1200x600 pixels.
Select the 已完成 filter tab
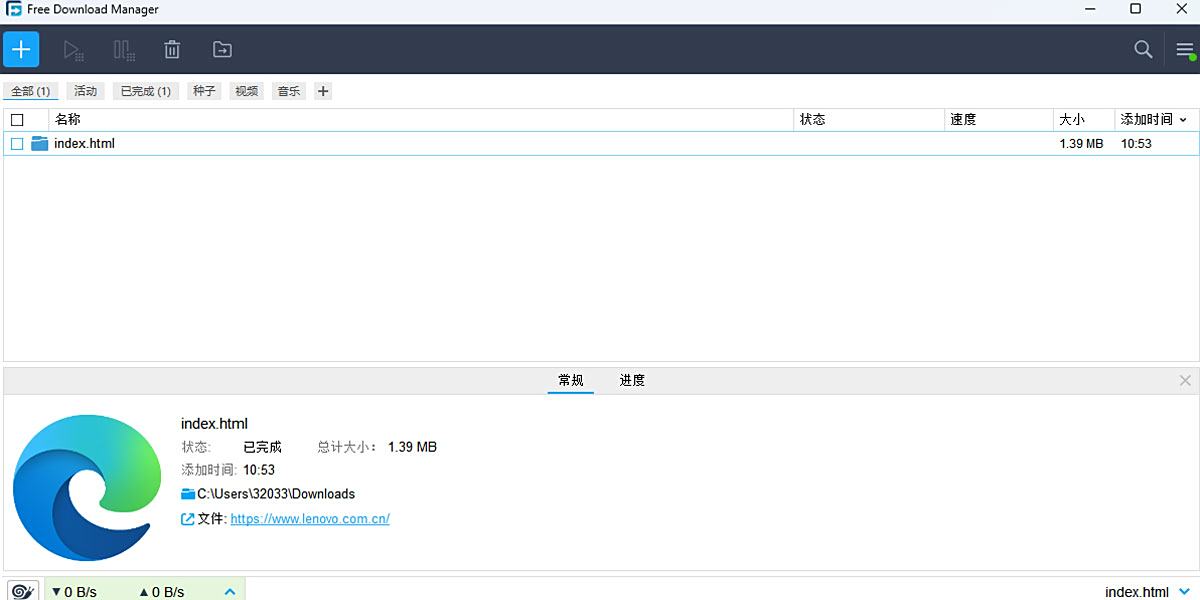click(144, 90)
